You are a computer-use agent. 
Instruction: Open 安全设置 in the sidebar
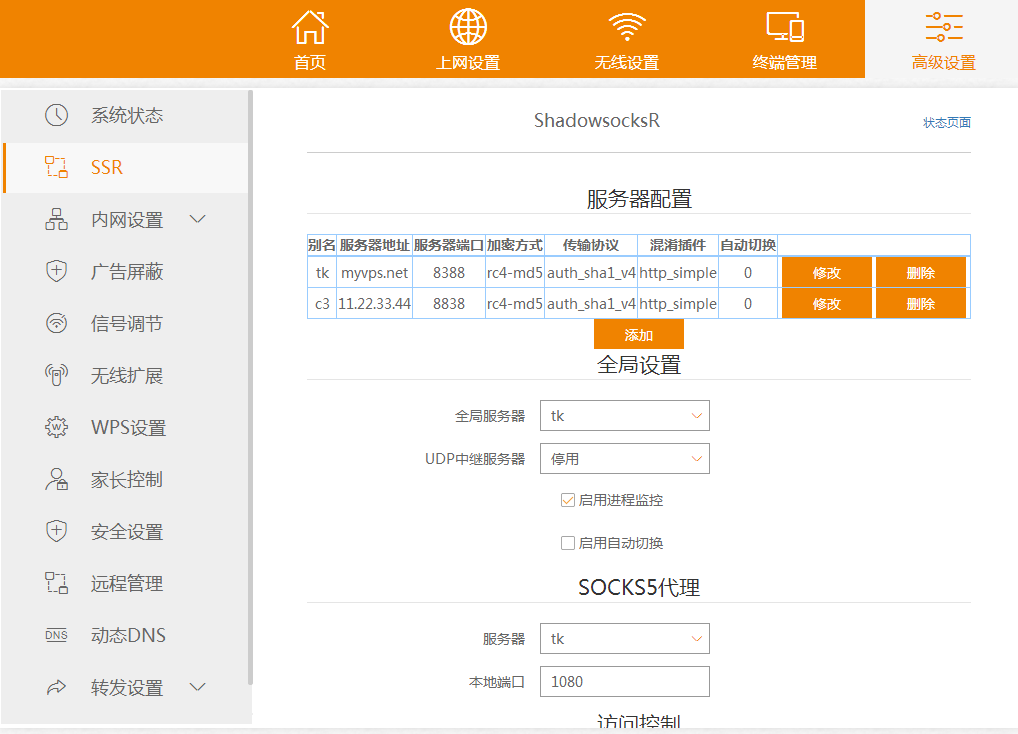[x=125, y=531]
